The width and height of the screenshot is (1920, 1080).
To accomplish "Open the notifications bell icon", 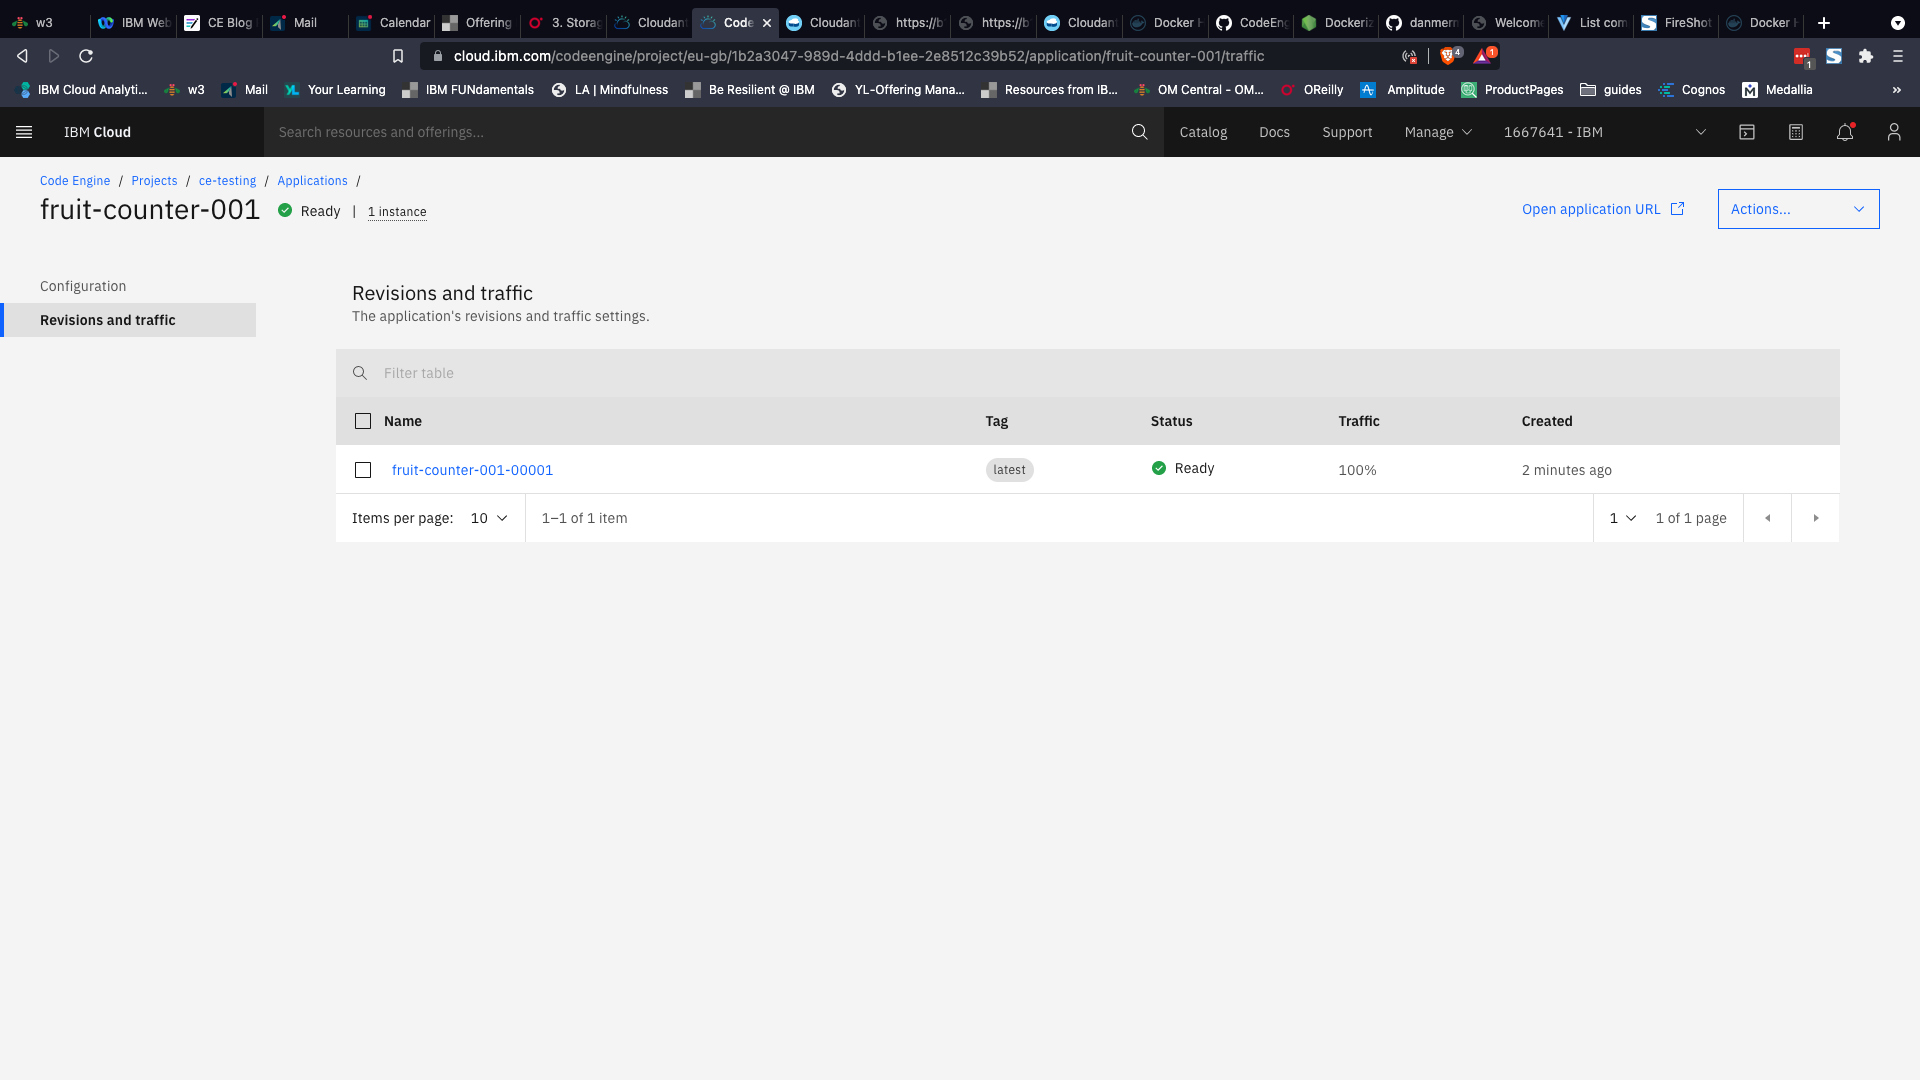I will click(x=1845, y=132).
